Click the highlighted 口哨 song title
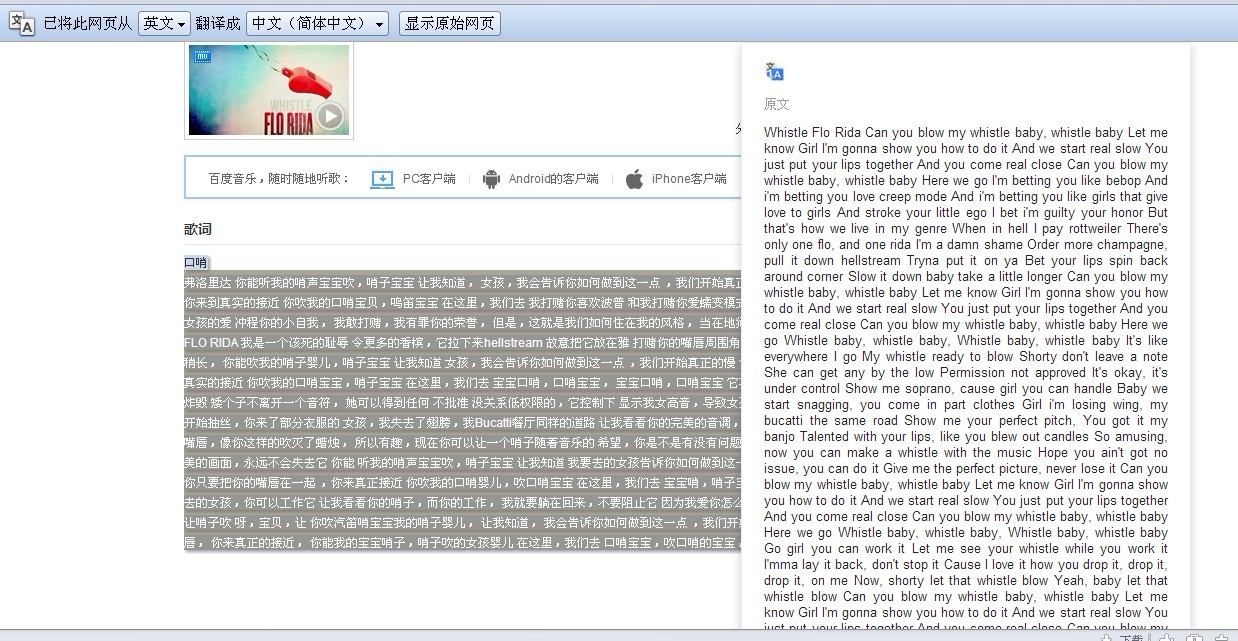 (196, 262)
